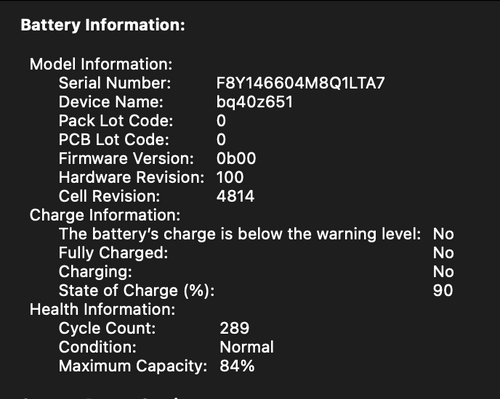Click the Charge Information section label
Image resolution: width=500 pixels, height=399 pixels.
105,215
